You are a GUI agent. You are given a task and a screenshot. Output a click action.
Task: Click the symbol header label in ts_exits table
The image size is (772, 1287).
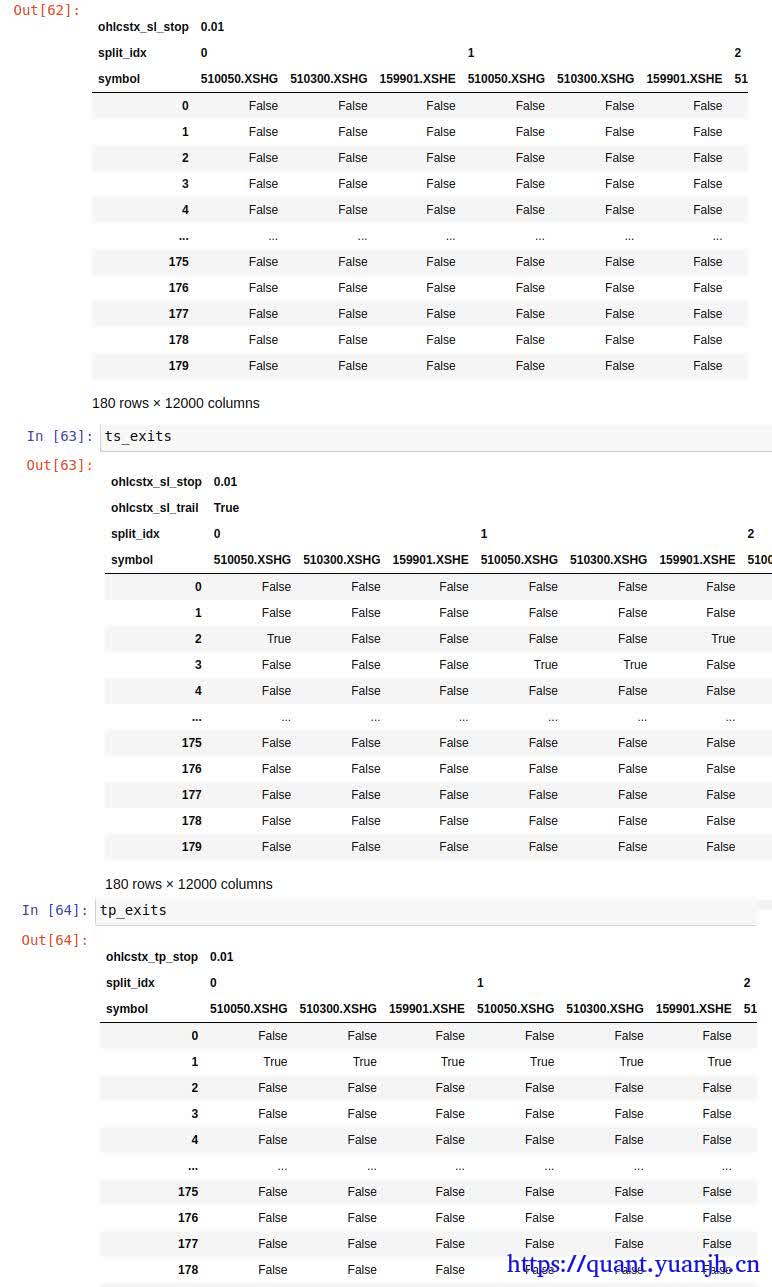tap(132, 560)
